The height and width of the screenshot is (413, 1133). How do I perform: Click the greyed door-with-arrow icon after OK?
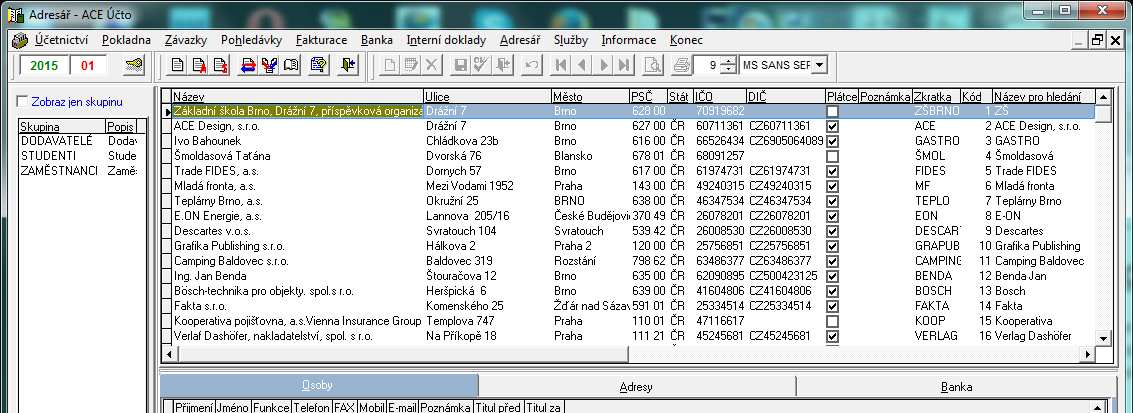[503, 66]
